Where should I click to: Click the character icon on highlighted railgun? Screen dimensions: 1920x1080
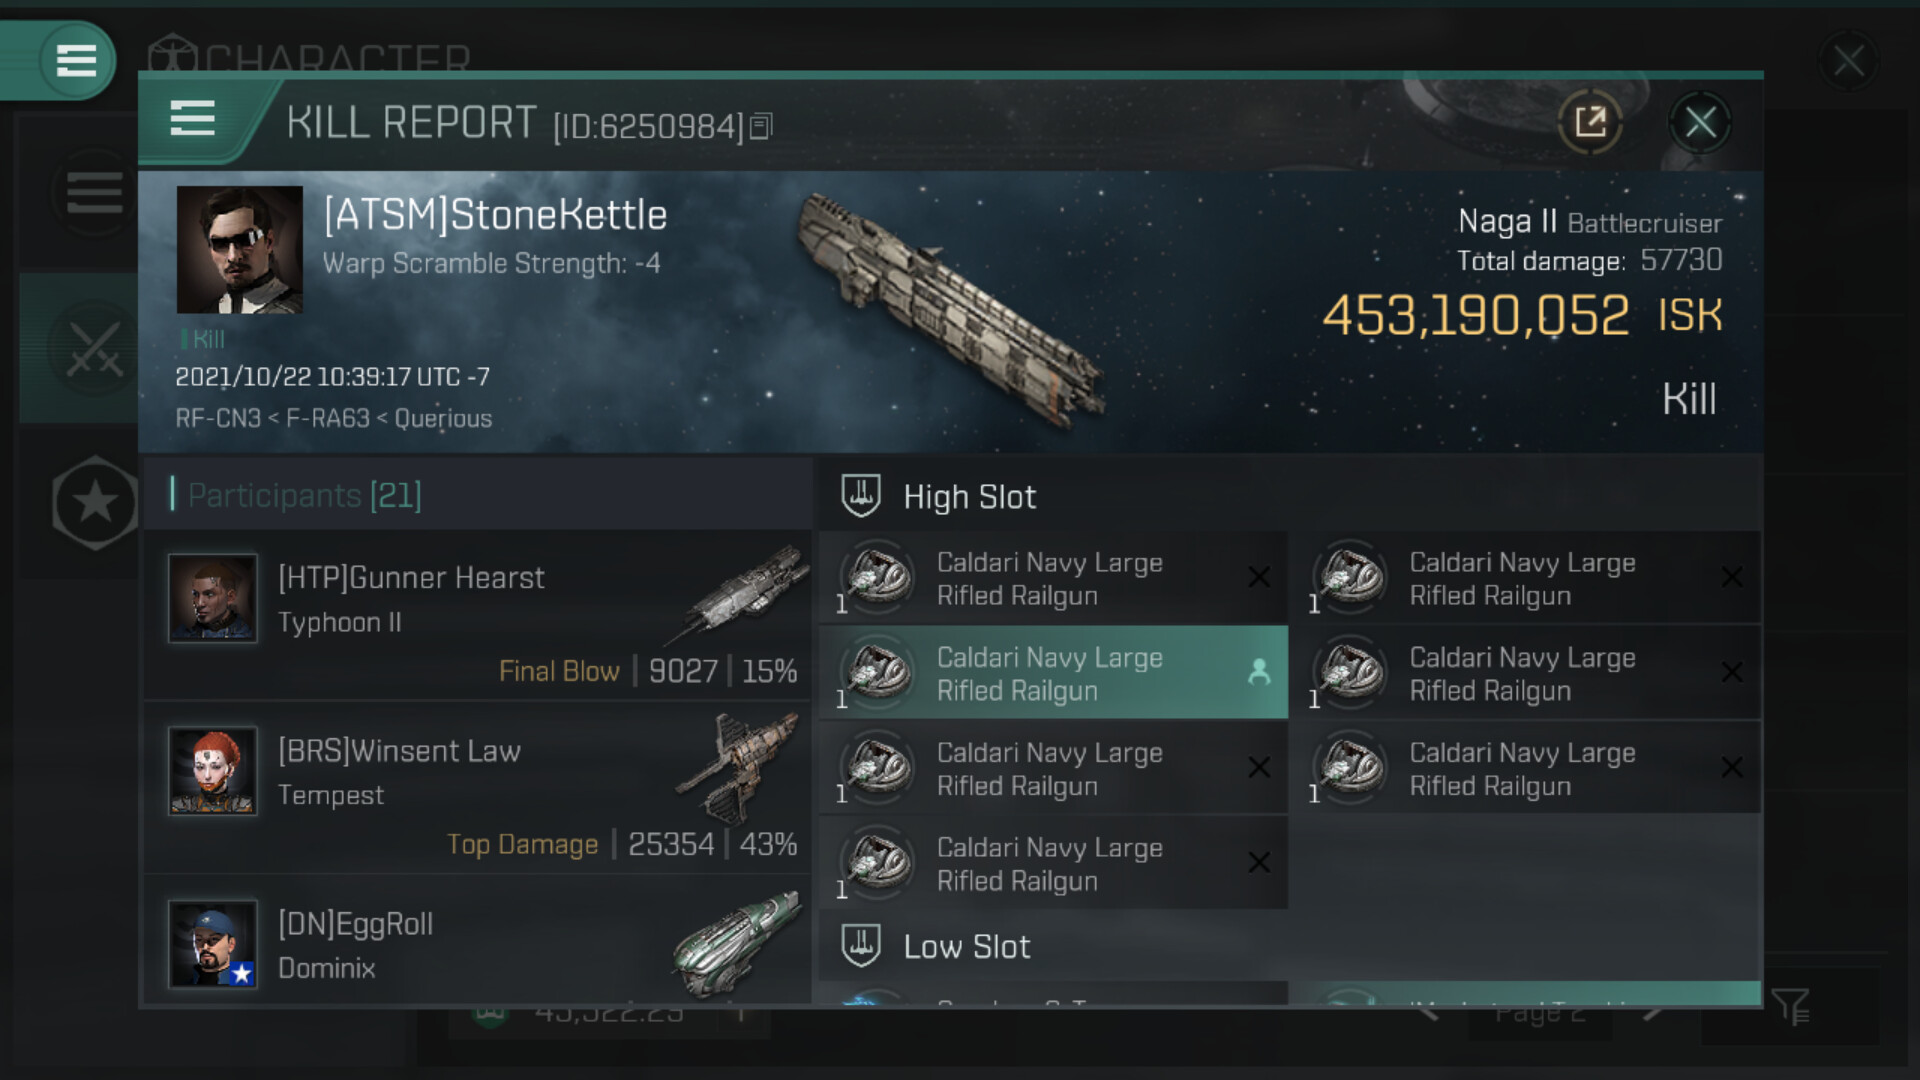pyautogui.click(x=1259, y=672)
